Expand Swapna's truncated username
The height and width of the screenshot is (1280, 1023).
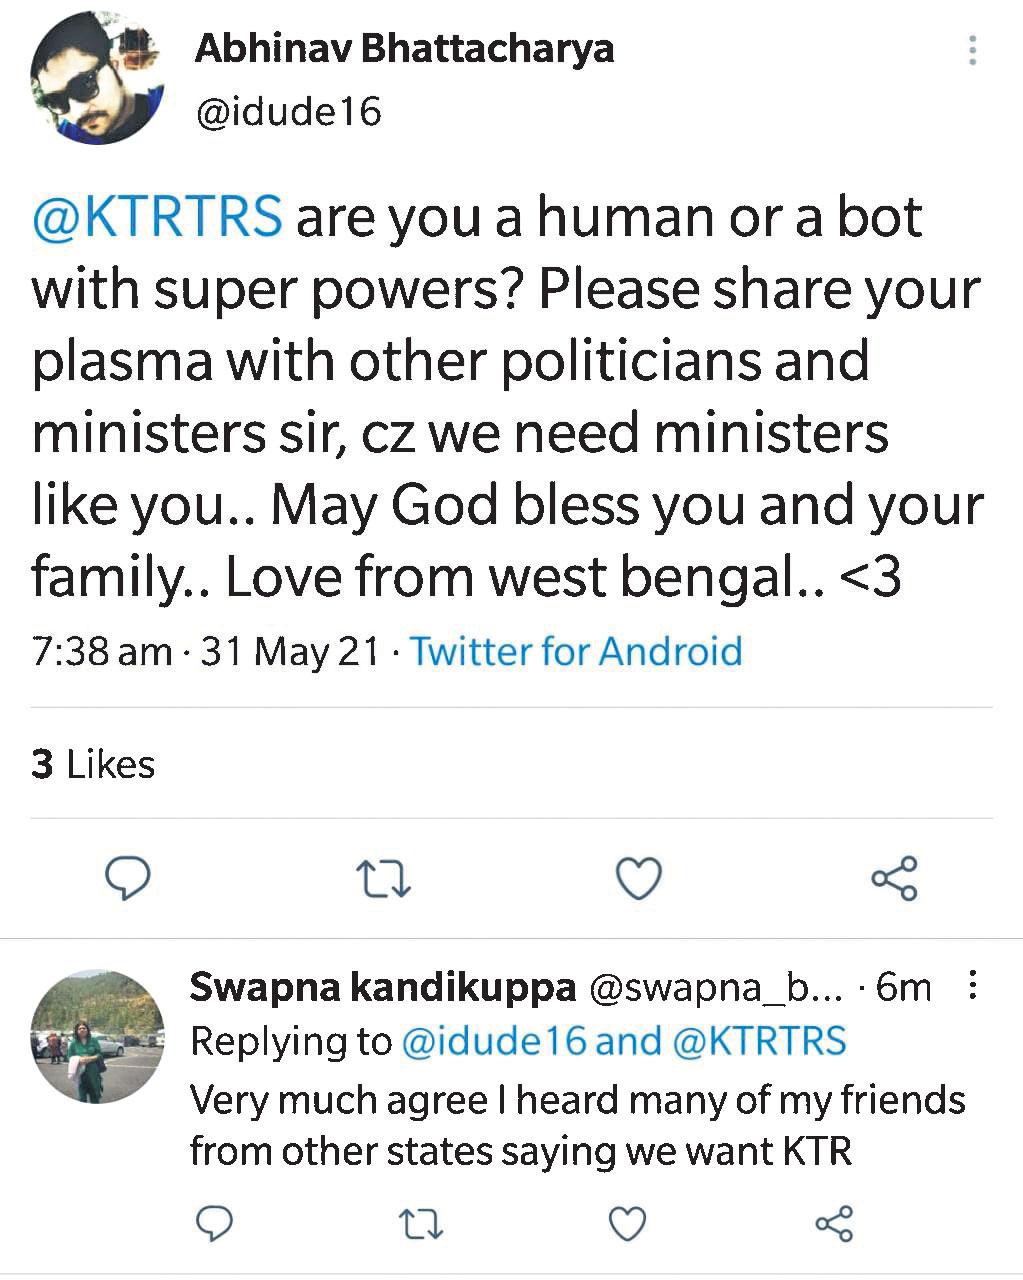pyautogui.click(x=715, y=988)
